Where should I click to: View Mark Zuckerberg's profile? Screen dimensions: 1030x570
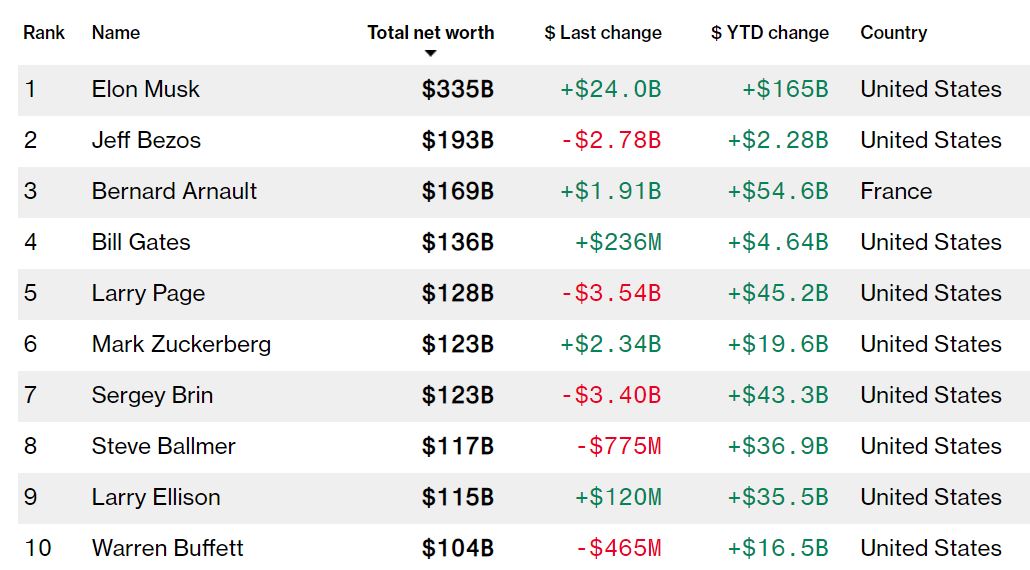[x=181, y=344]
